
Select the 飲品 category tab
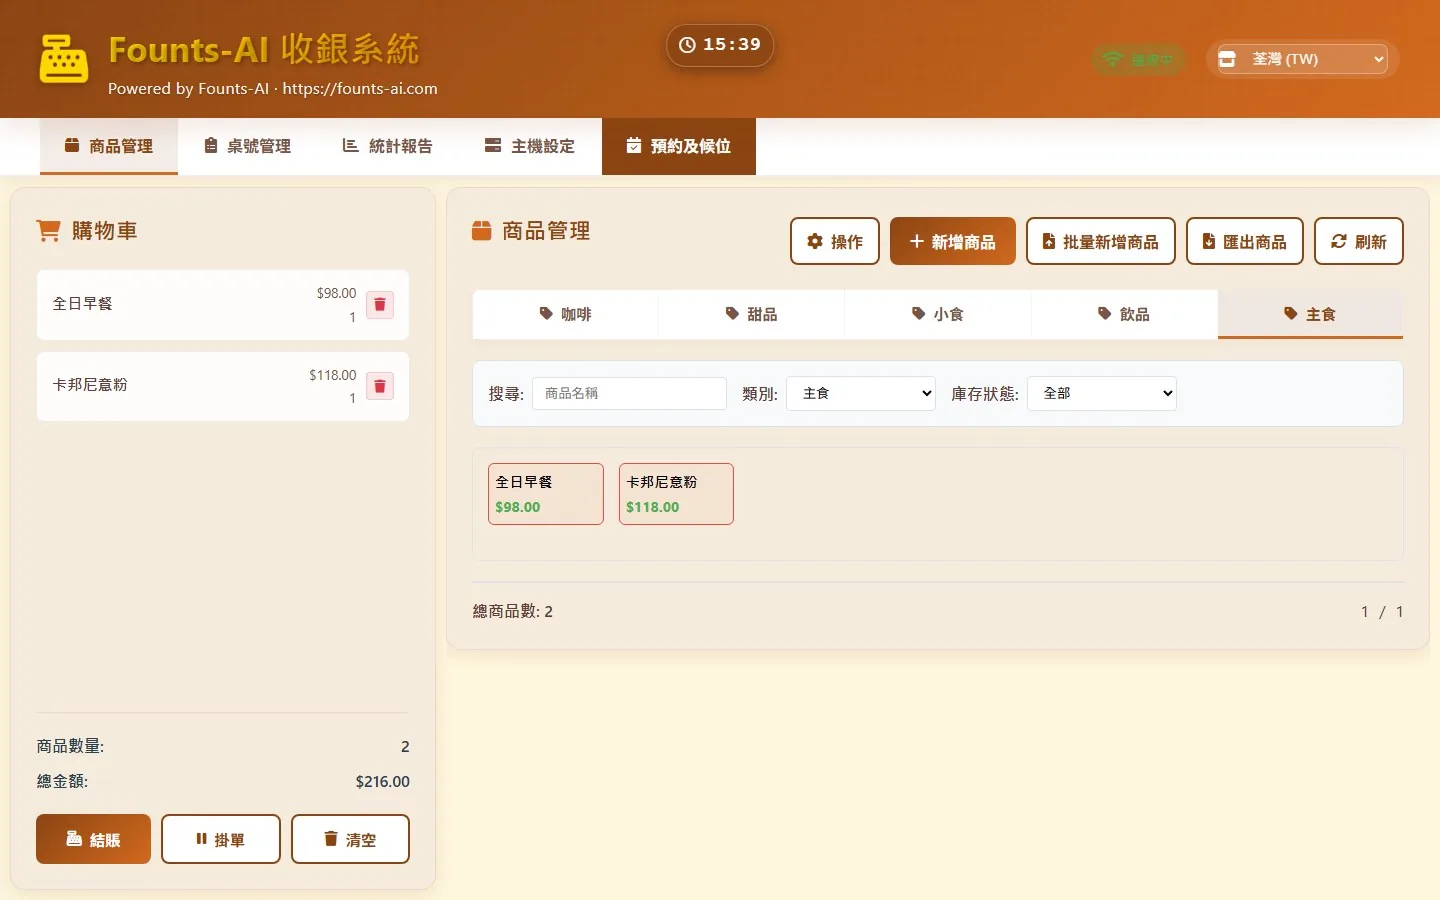(x=1124, y=314)
